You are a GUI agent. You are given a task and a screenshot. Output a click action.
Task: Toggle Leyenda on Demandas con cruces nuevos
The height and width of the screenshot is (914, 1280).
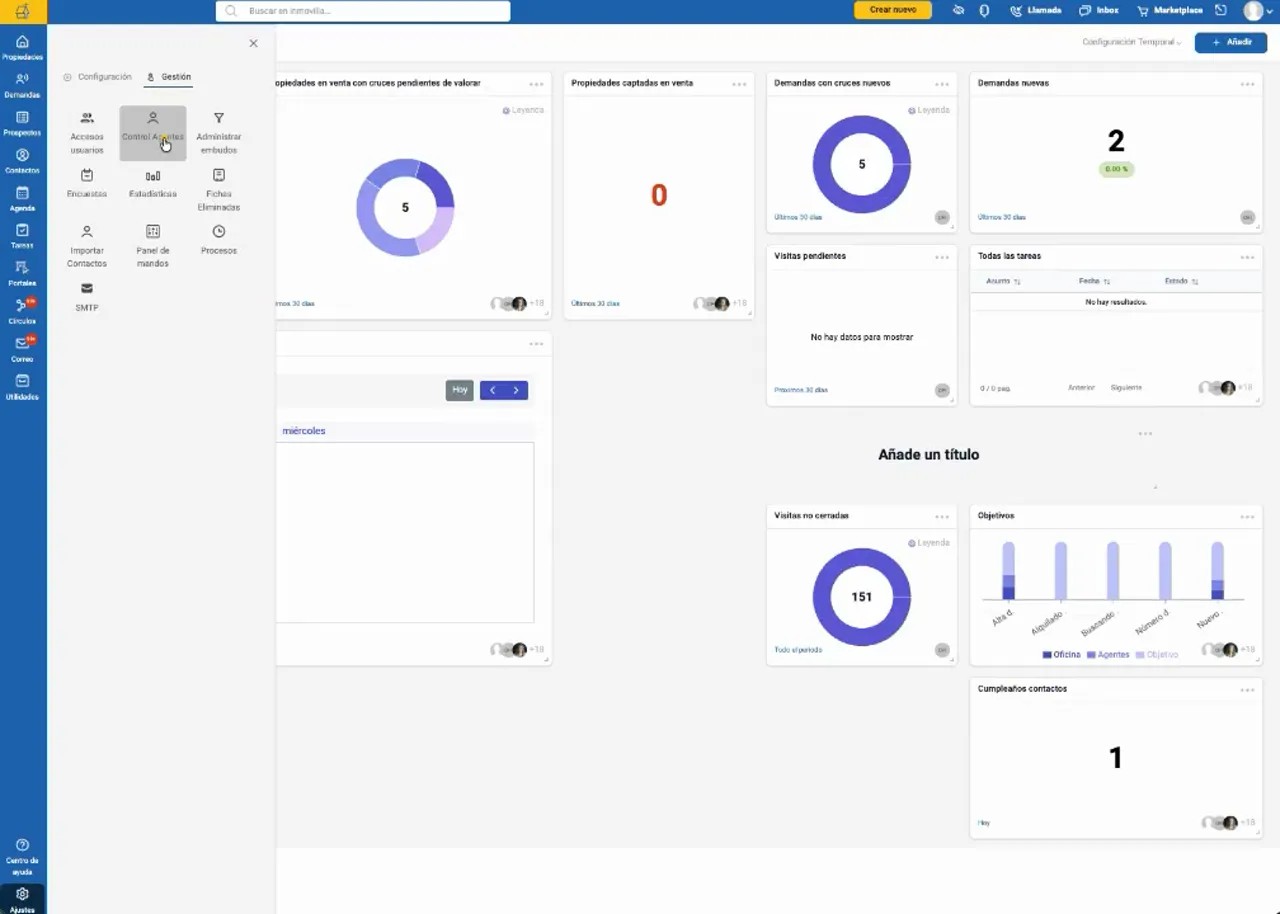pos(929,110)
